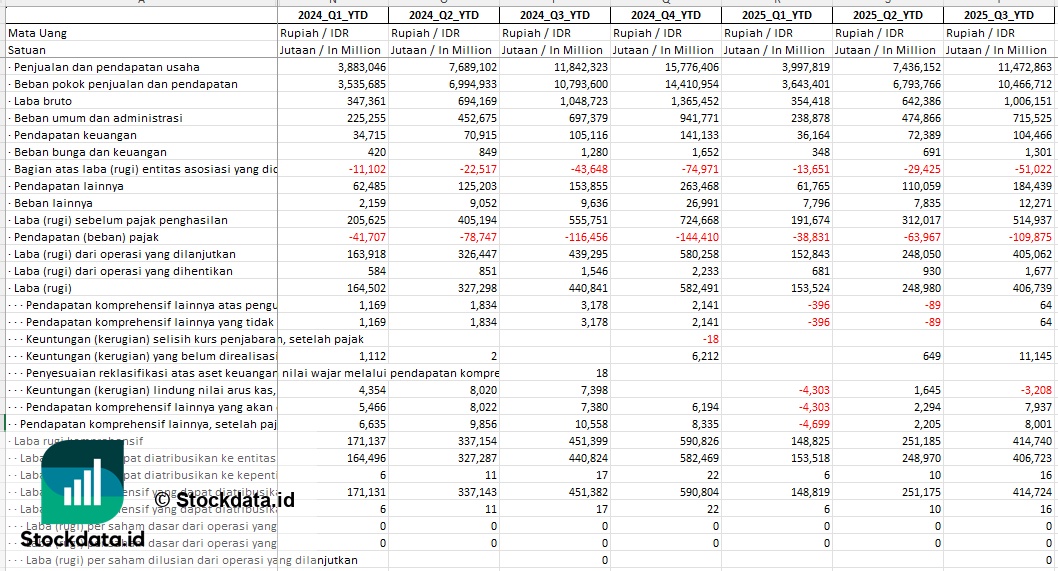Click the "Satuan" row label
This screenshot has width=1058, height=571.
(x=27, y=50)
